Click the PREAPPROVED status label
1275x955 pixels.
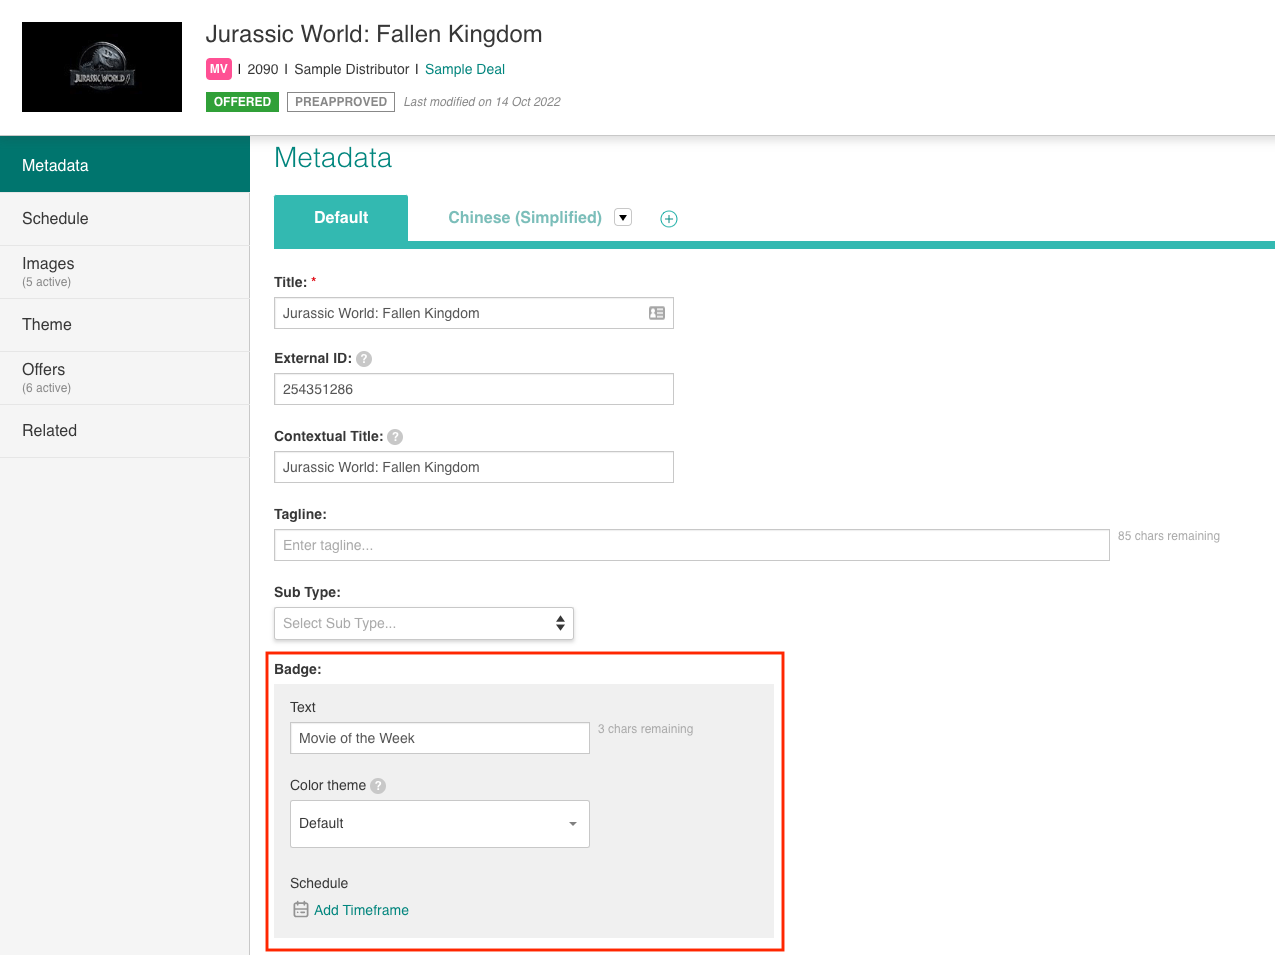click(341, 102)
